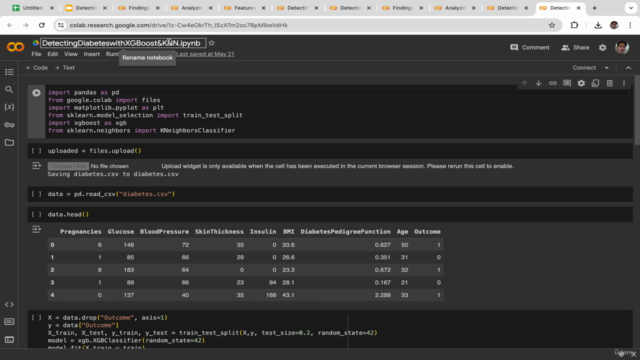Run the pd.read_csv cell
The image size is (640, 360).
pyautogui.click(x=36, y=194)
